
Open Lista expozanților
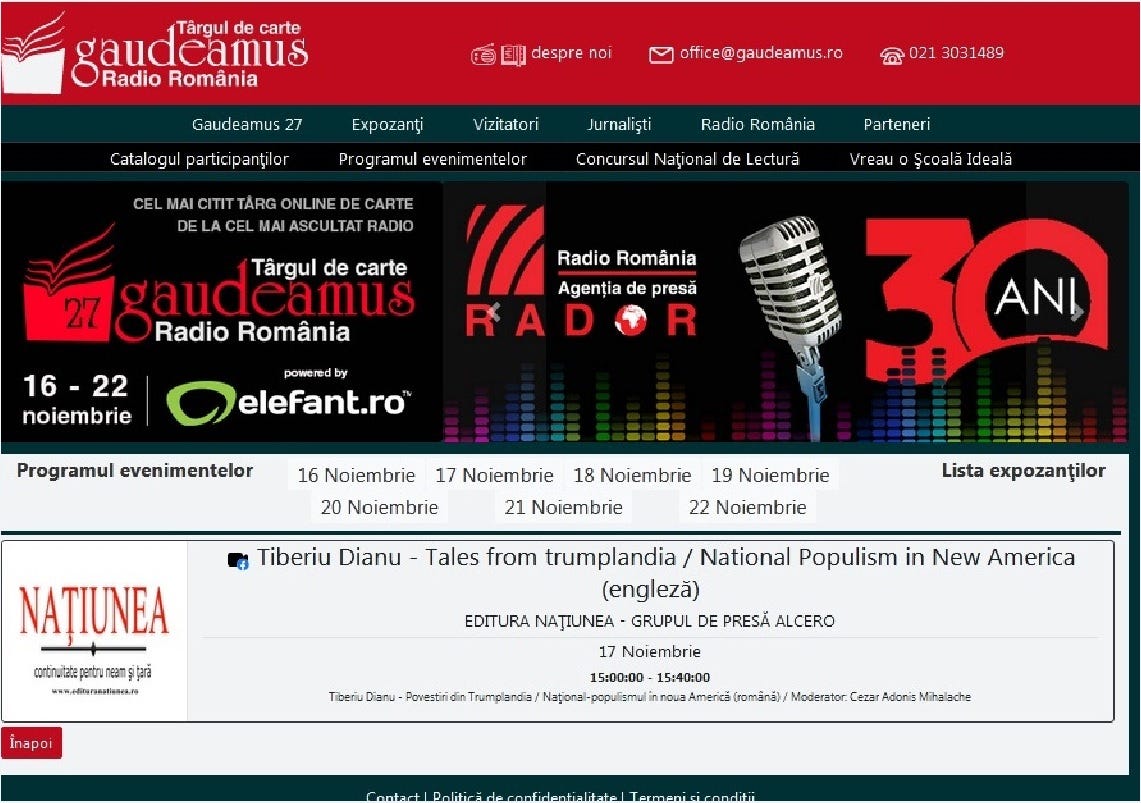pos(1023,471)
